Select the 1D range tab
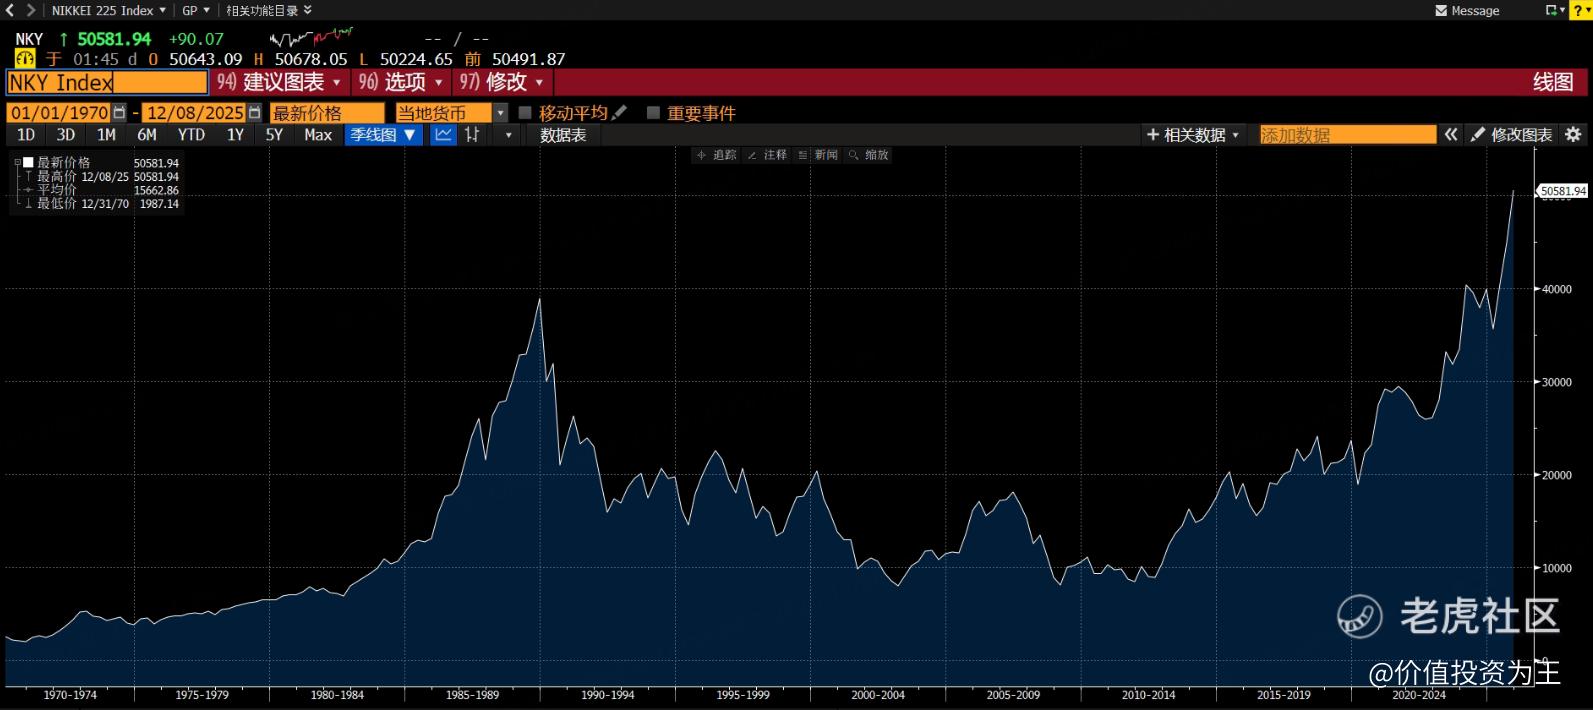The image size is (1593, 710). point(26,135)
